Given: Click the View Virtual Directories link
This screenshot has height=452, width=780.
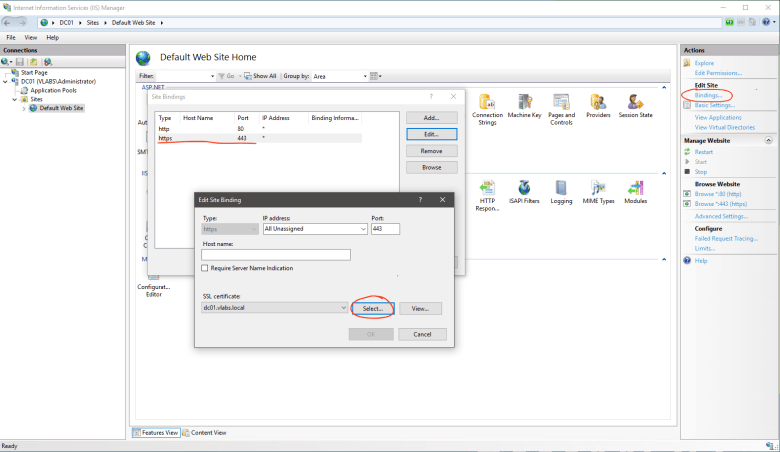Looking at the screenshot, I should tap(725, 127).
